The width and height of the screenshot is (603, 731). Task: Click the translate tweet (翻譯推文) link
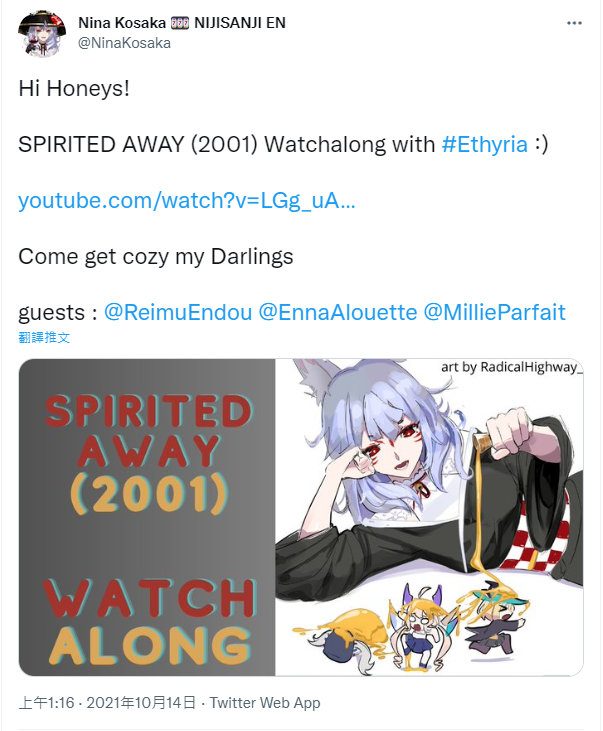(x=44, y=338)
